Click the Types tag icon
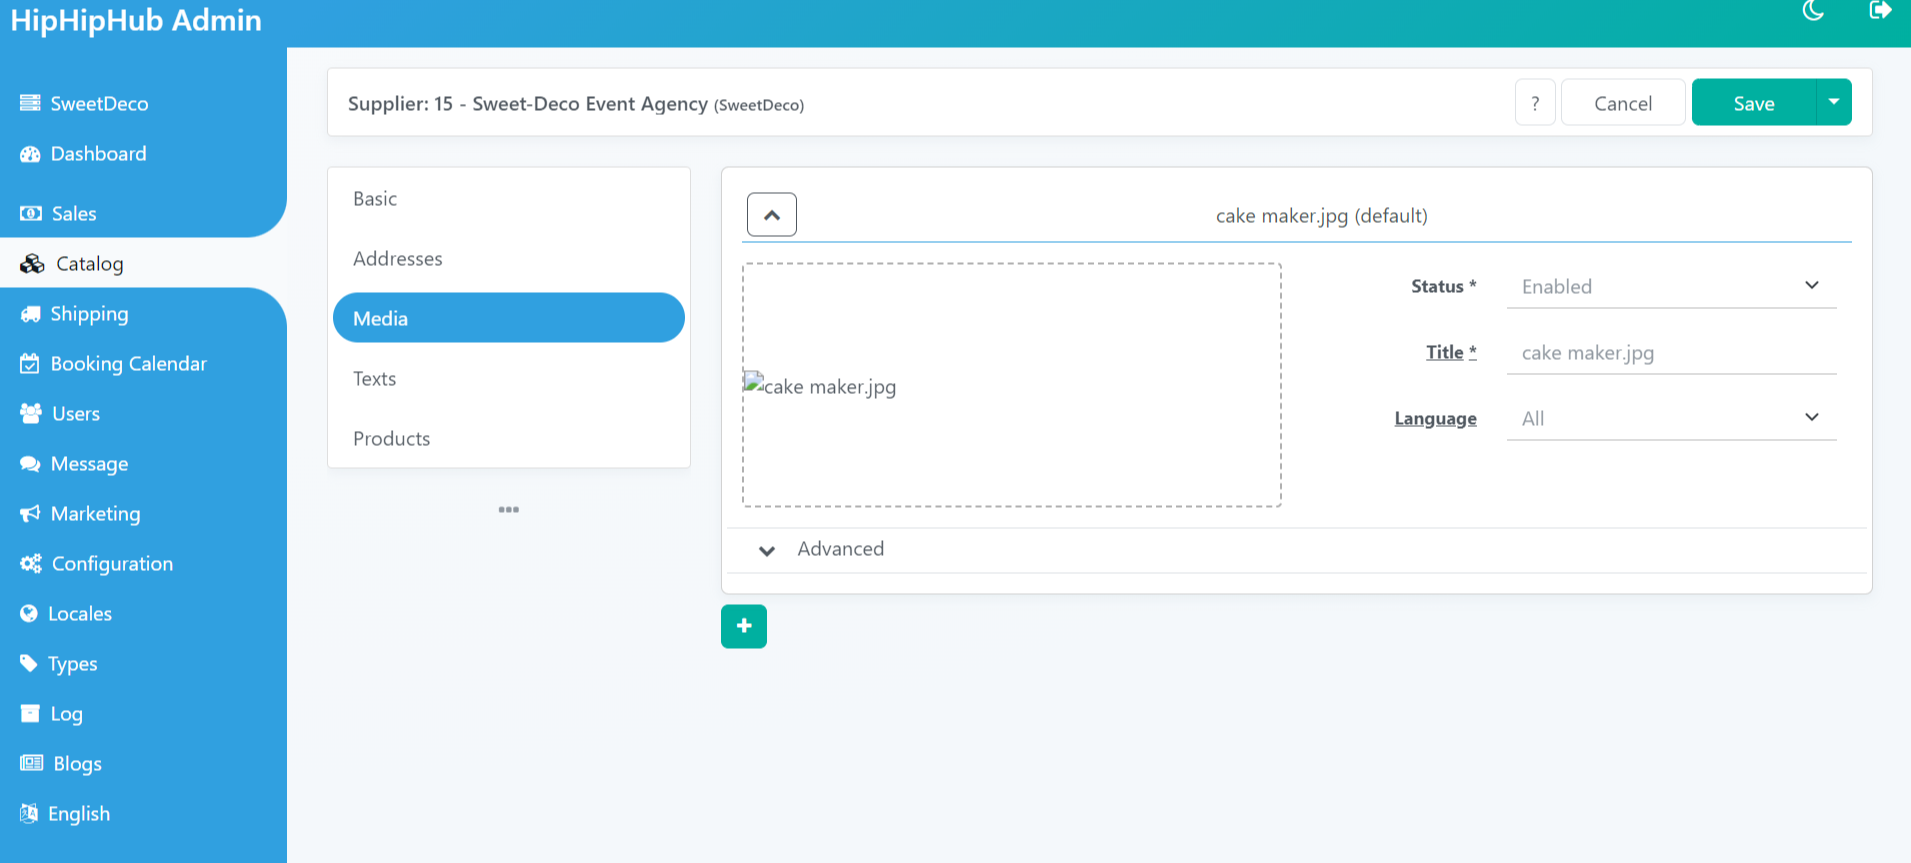 coord(29,663)
